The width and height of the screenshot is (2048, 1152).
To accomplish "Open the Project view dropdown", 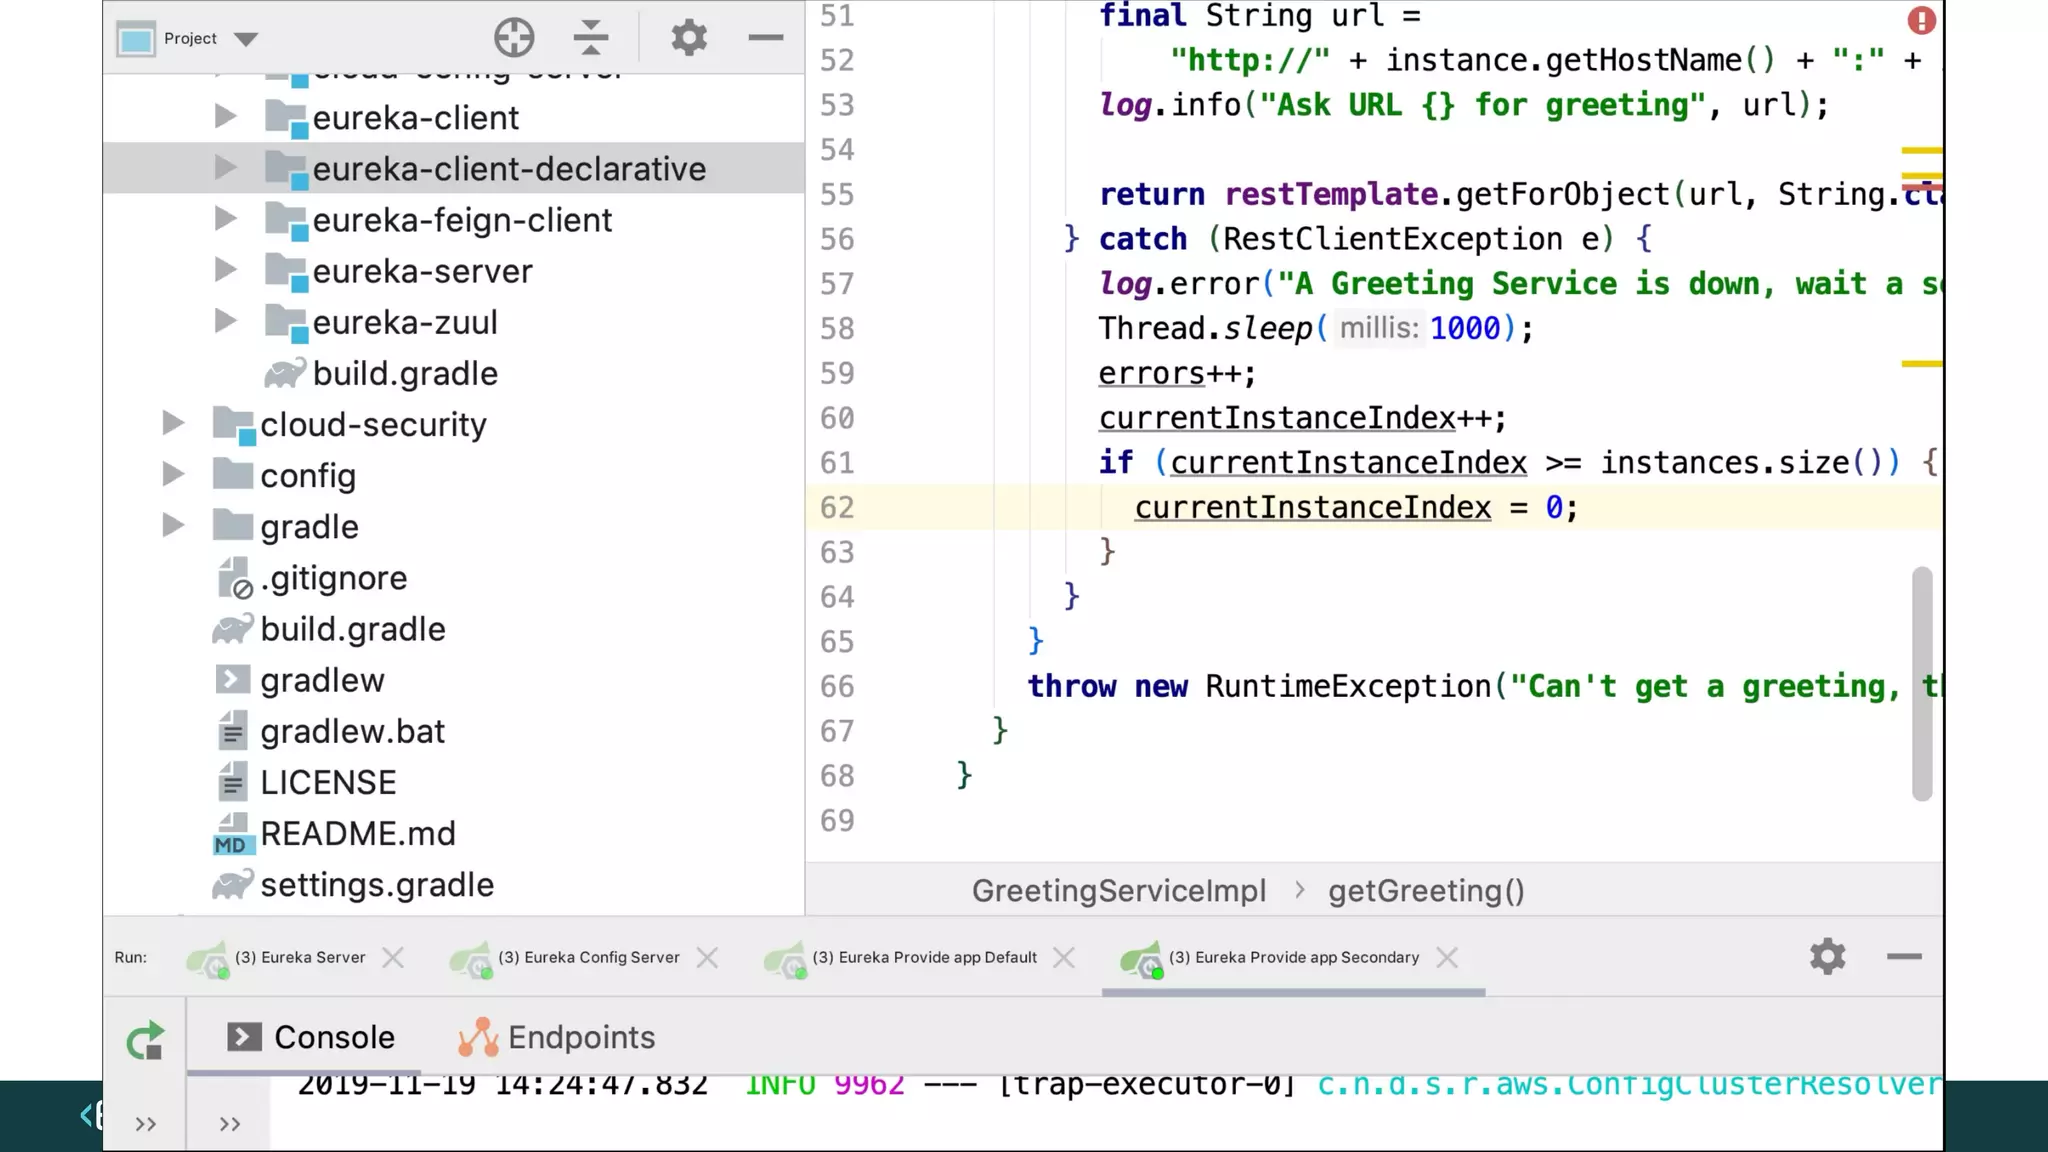I will click(x=246, y=39).
